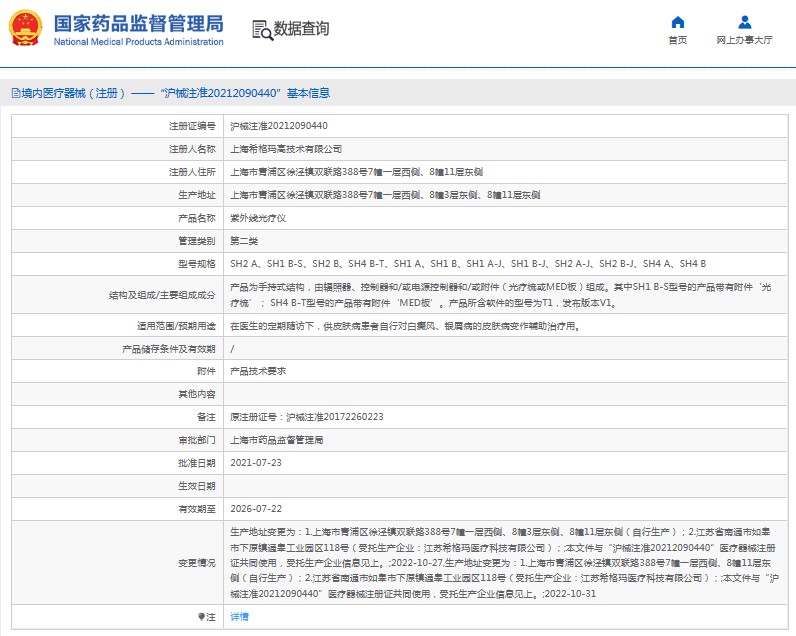Select registration number 沪械注准20212090440 value
Viewport: 796px width, 636px height.
pos(279,126)
